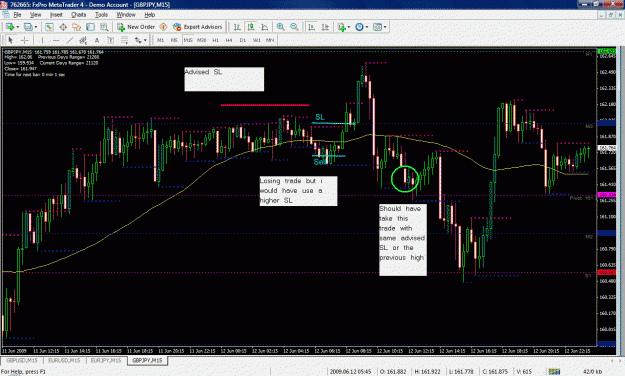Switch chart to Bar Chart mode
The height and width of the screenshot is (376, 625).
[237, 27]
